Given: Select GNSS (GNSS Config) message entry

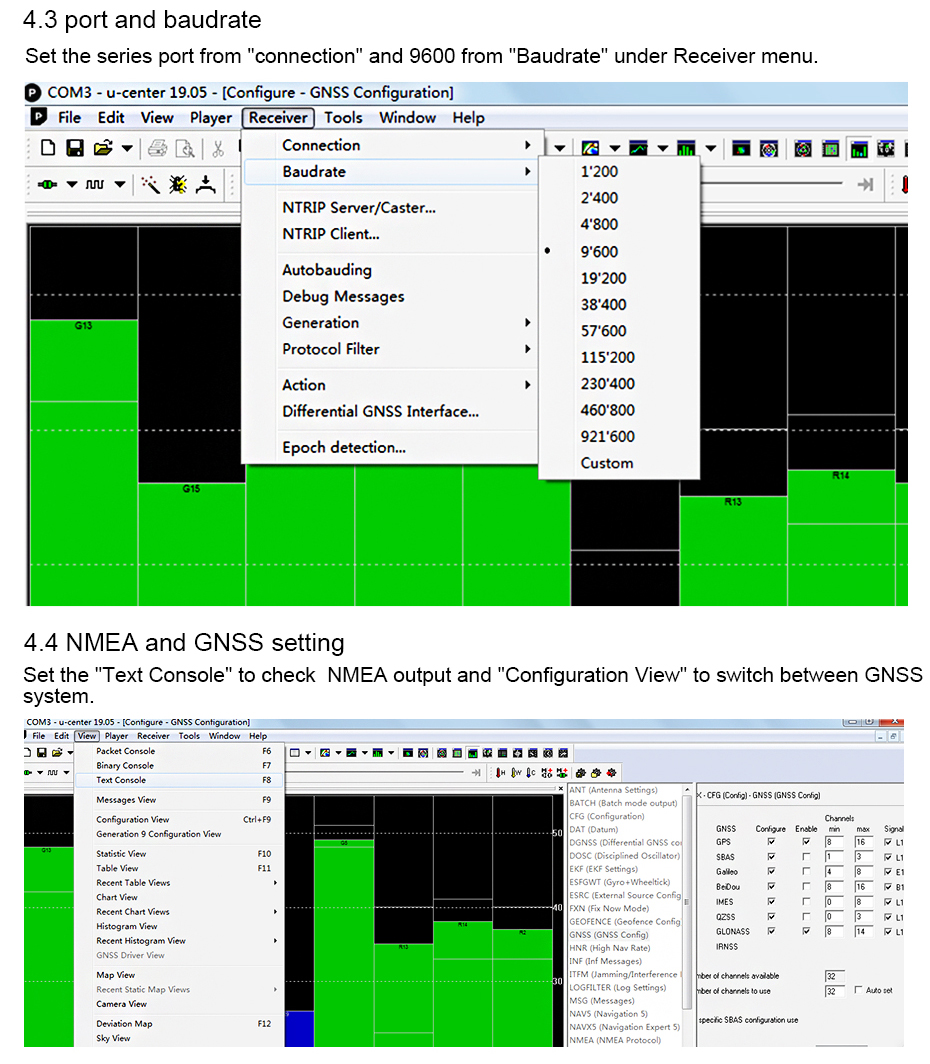Looking at the screenshot, I should coord(608,934).
